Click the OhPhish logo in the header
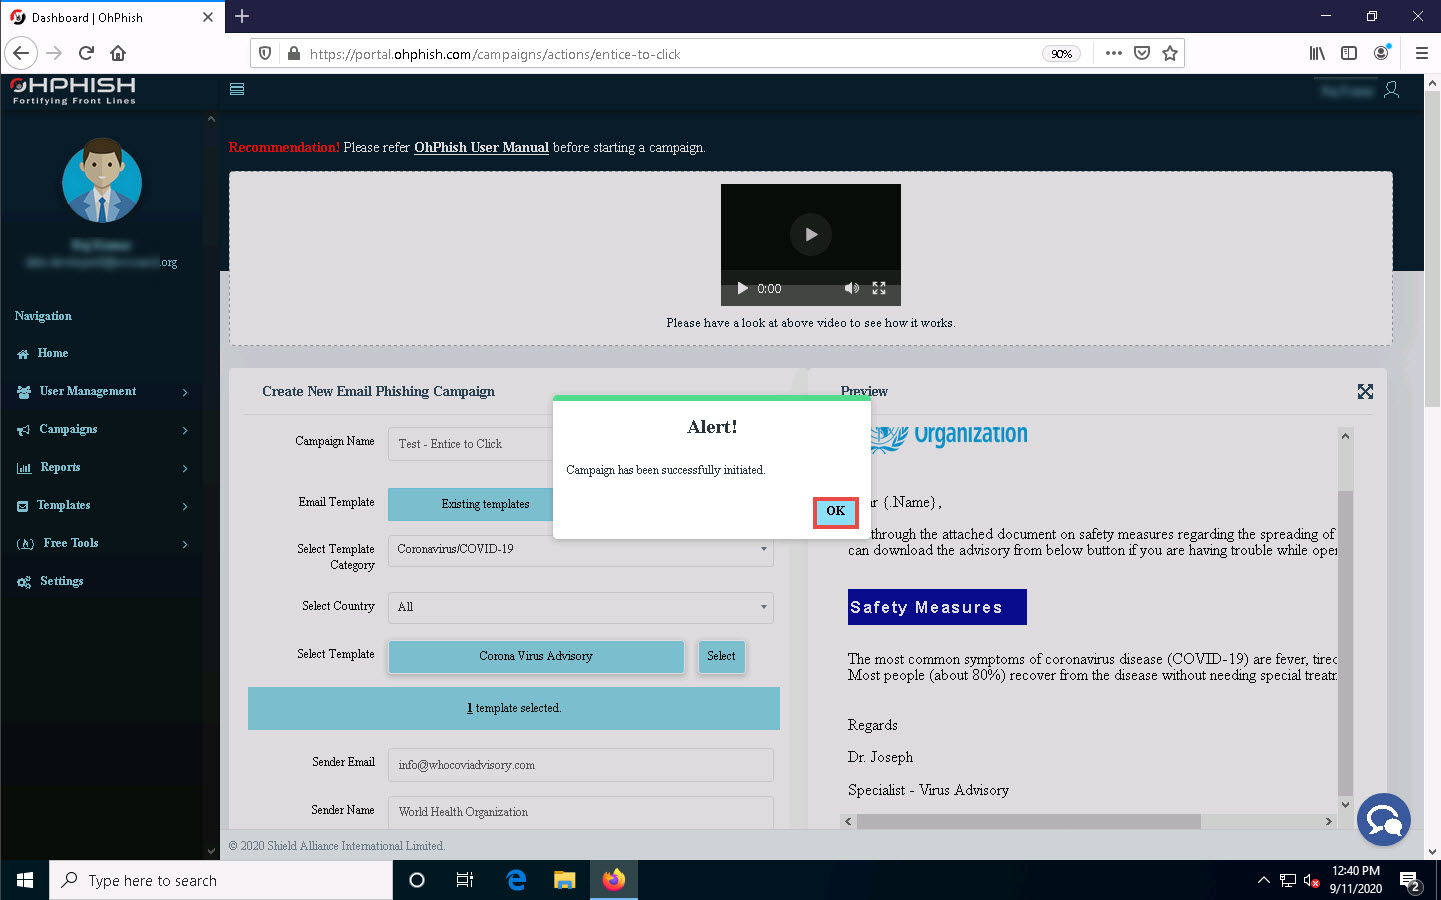The width and height of the screenshot is (1441, 900). coord(73,90)
